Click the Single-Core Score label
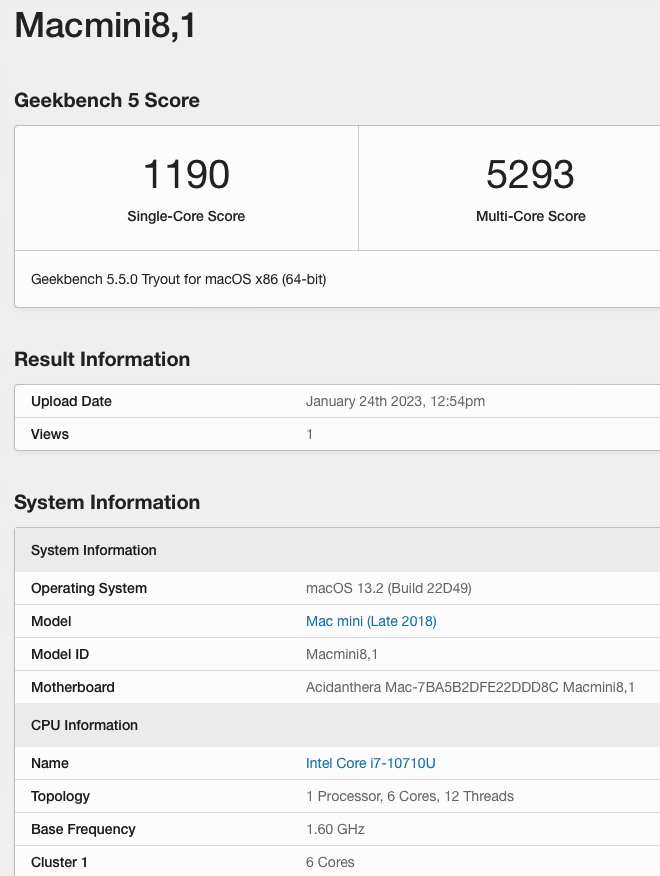This screenshot has height=876, width=660. [186, 216]
